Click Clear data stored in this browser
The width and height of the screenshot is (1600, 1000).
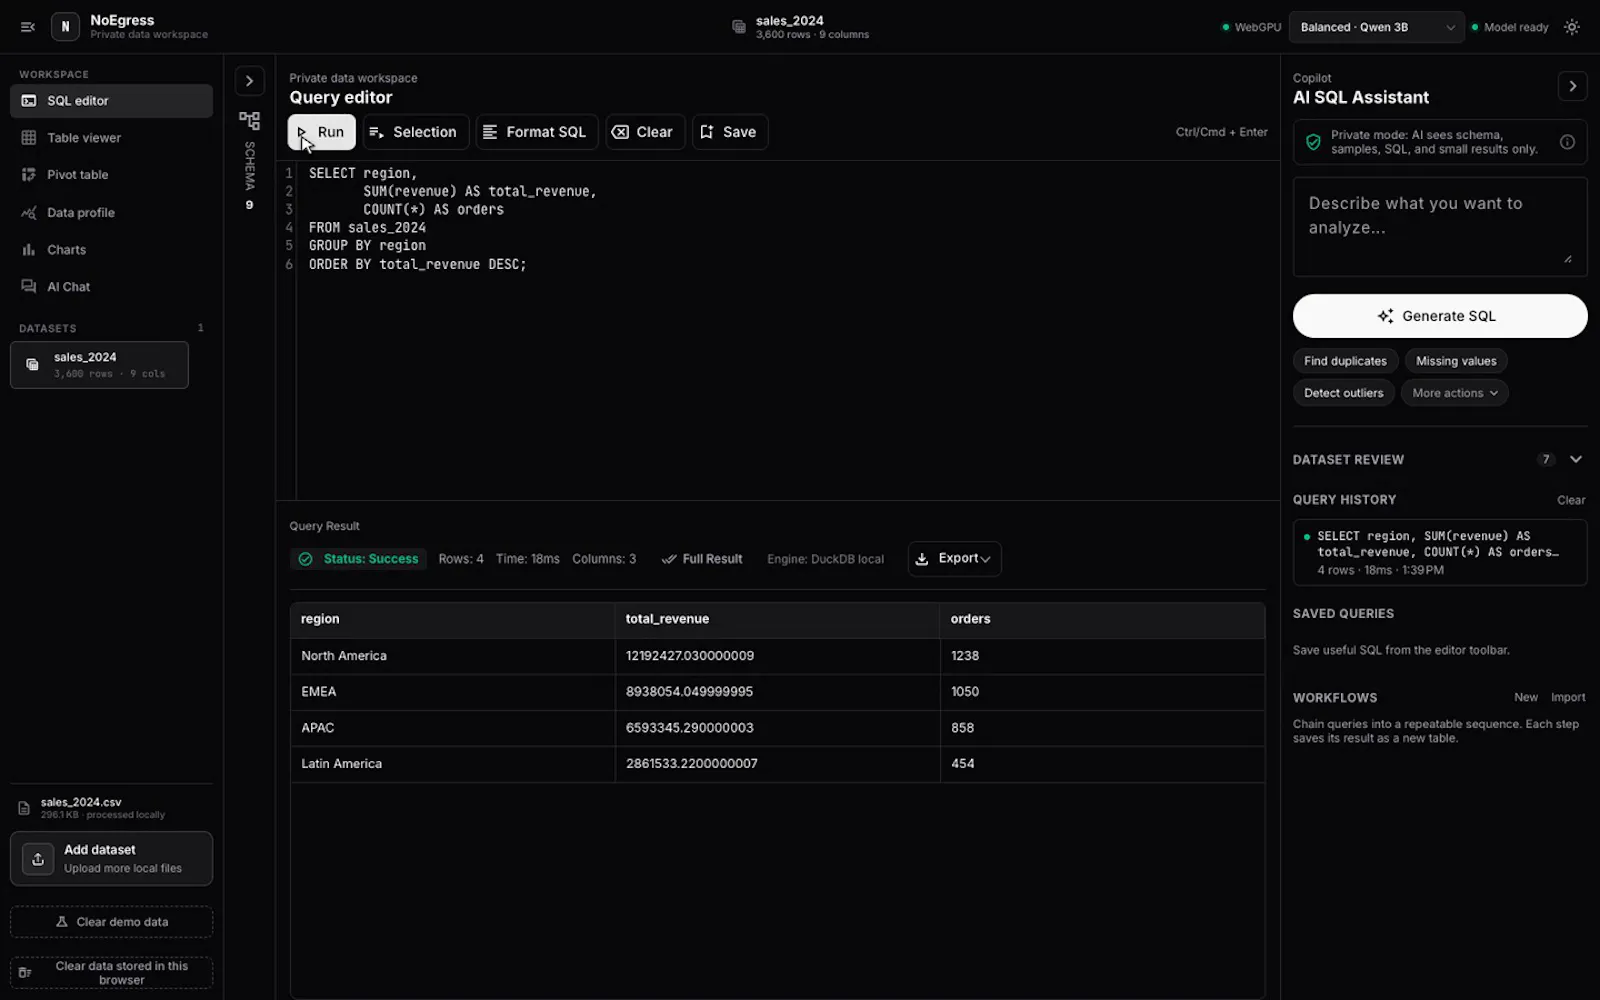(x=111, y=973)
